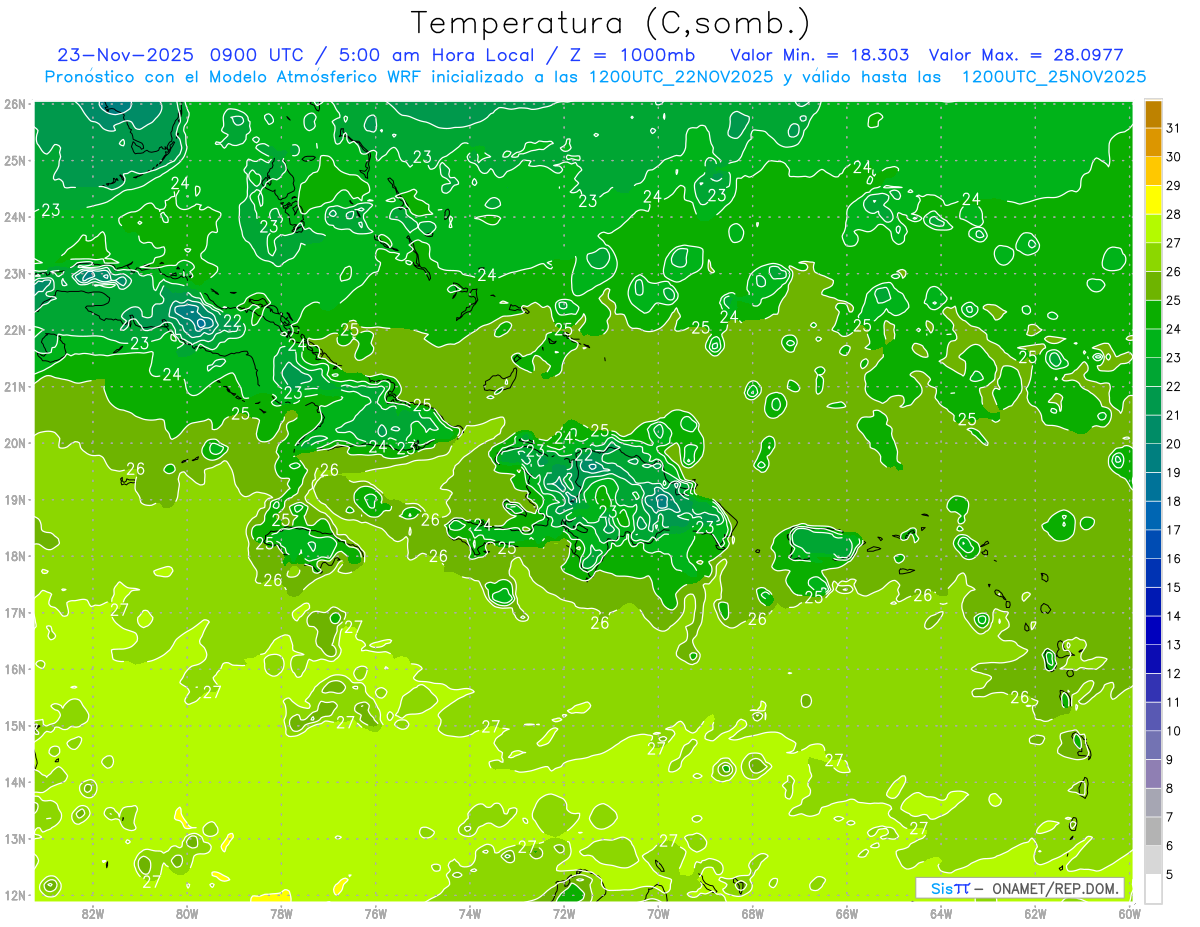Click the longitude axis label 66W
The width and height of the screenshot is (1200, 927).
[847, 913]
